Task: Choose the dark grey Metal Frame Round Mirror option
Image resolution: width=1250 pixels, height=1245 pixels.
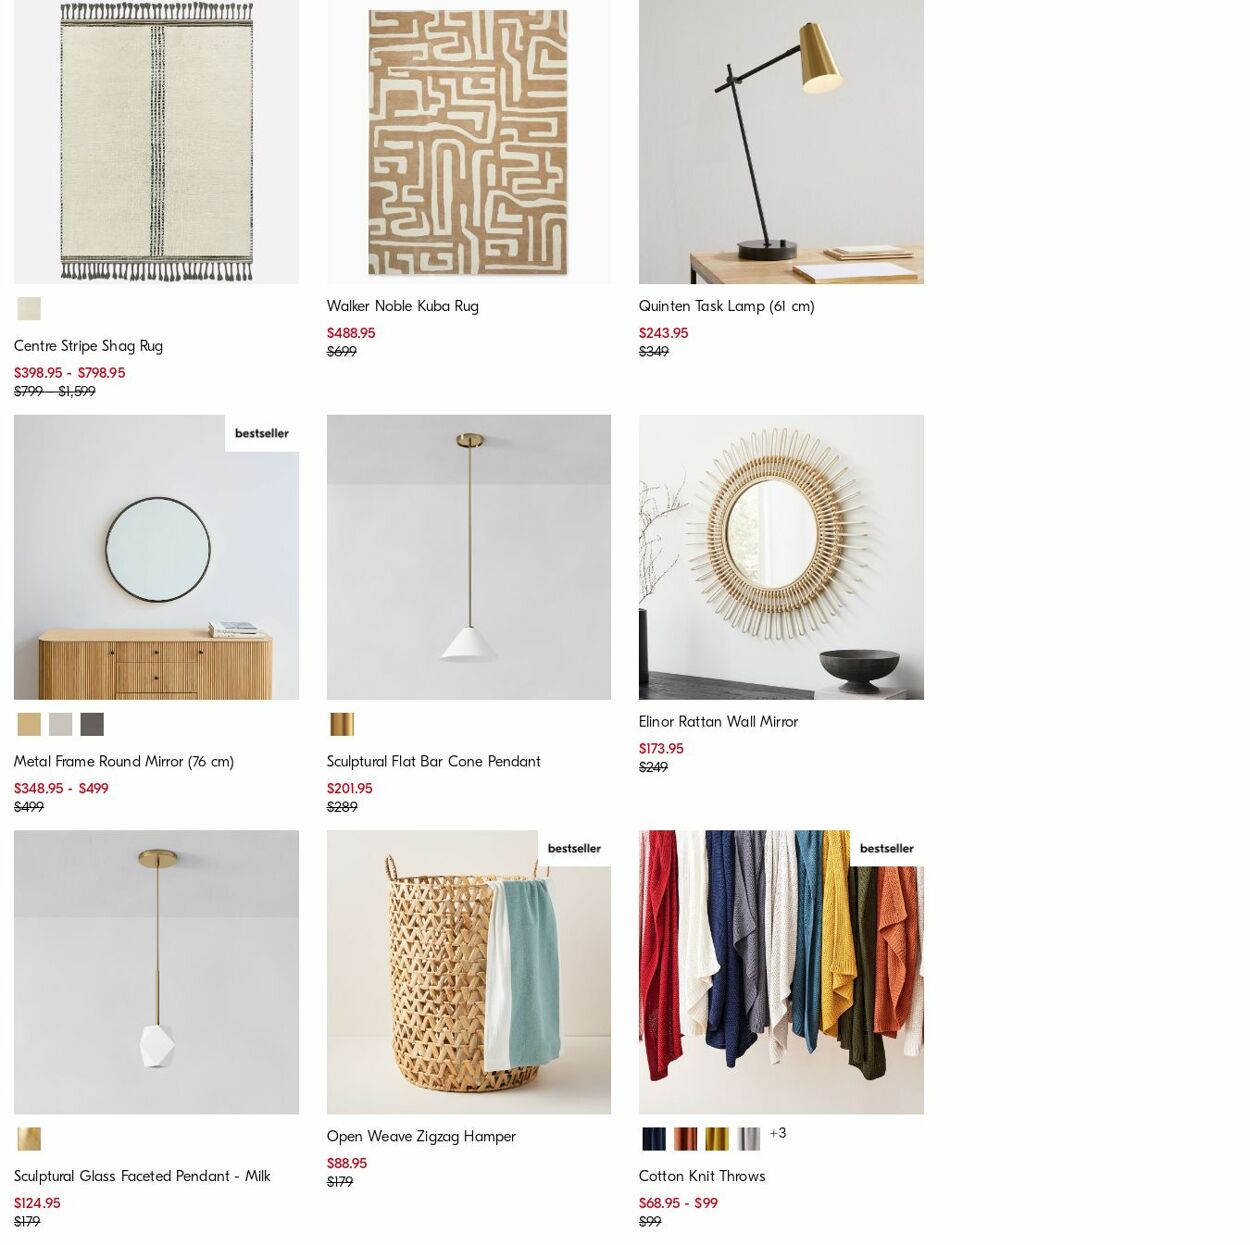Action: [92, 723]
